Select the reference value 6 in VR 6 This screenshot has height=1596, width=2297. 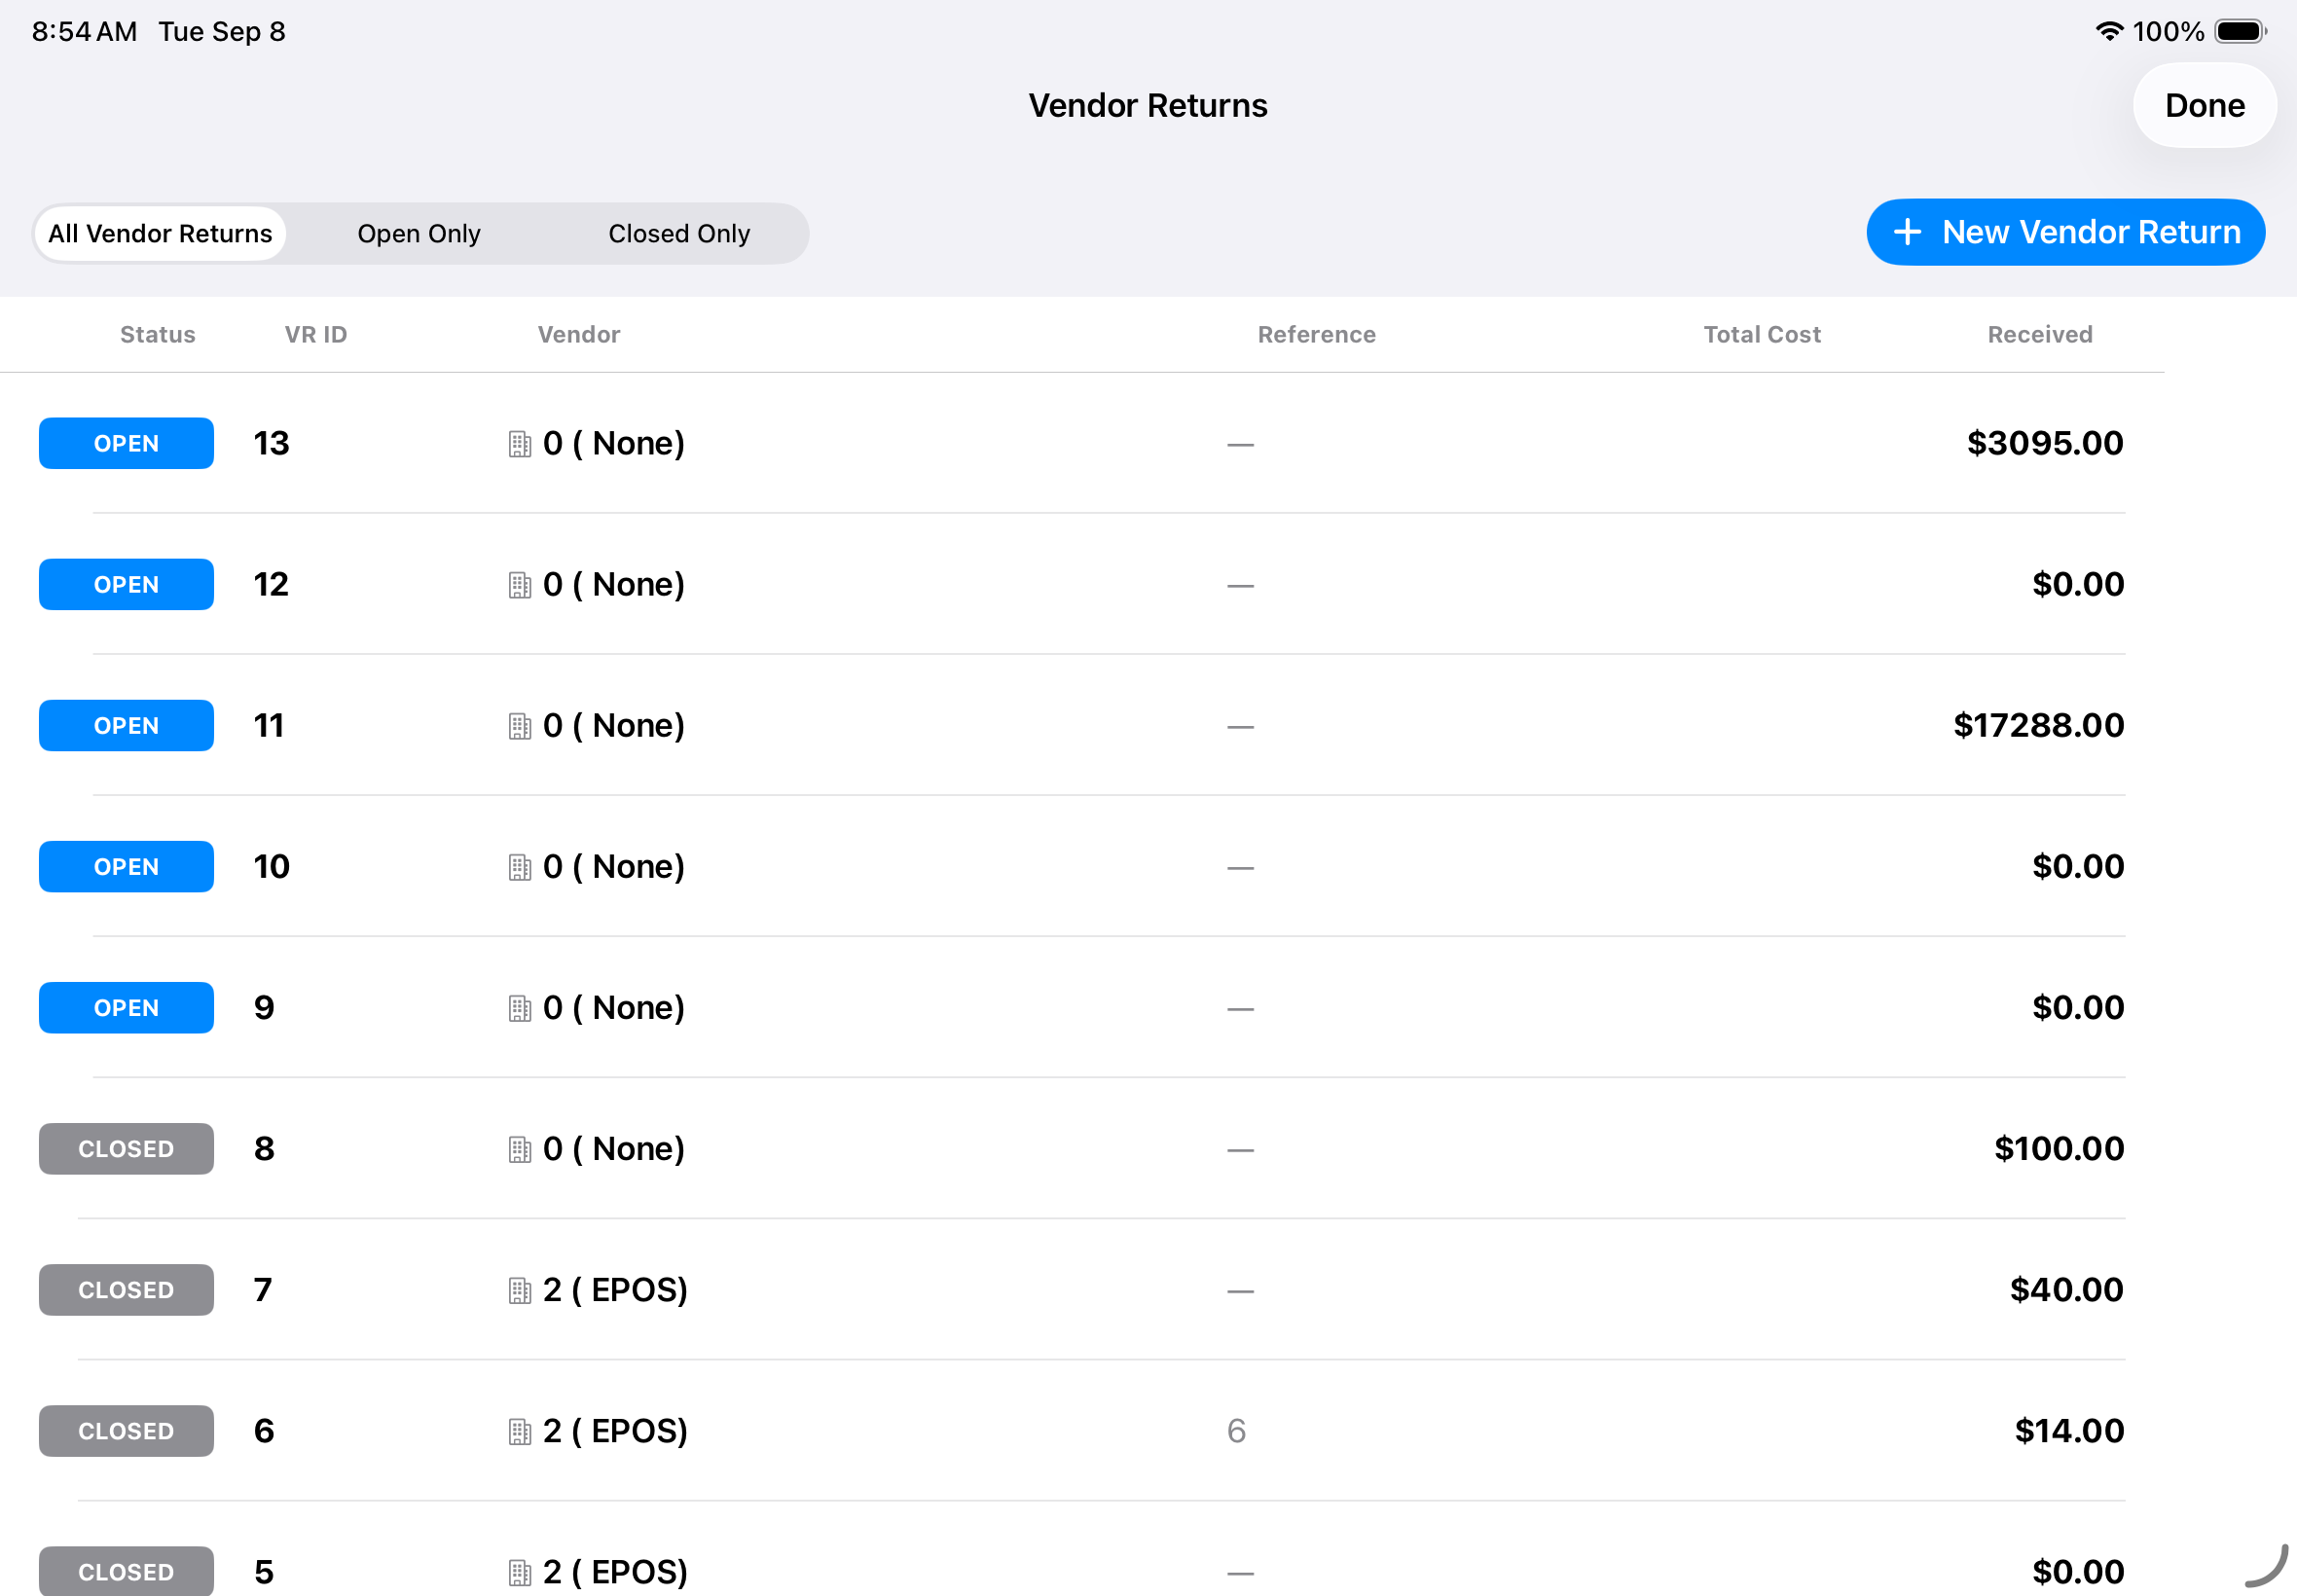point(1236,1431)
